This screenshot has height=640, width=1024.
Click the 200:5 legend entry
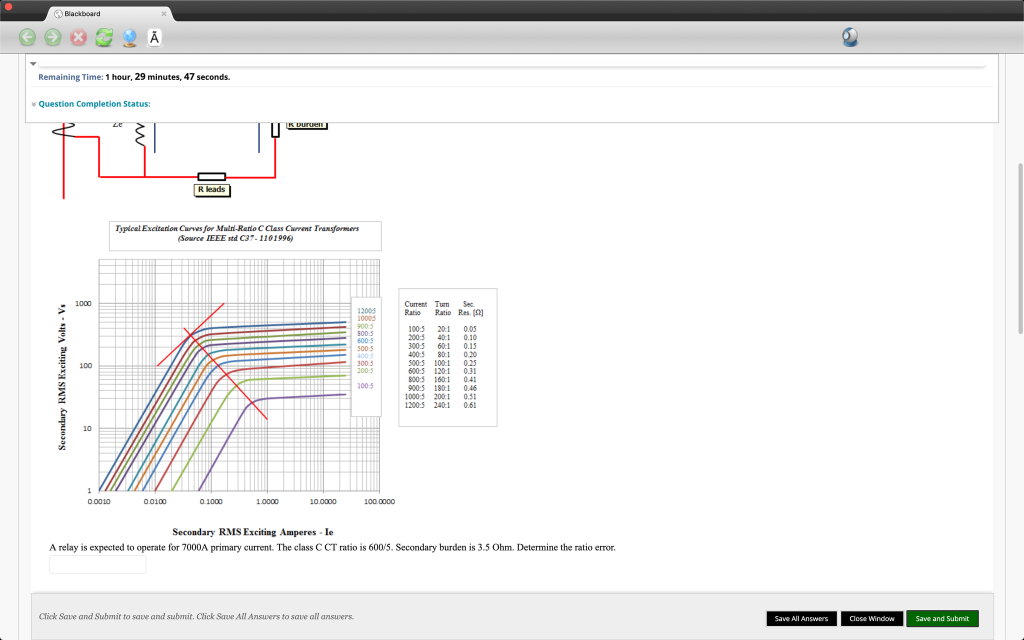coord(365,371)
